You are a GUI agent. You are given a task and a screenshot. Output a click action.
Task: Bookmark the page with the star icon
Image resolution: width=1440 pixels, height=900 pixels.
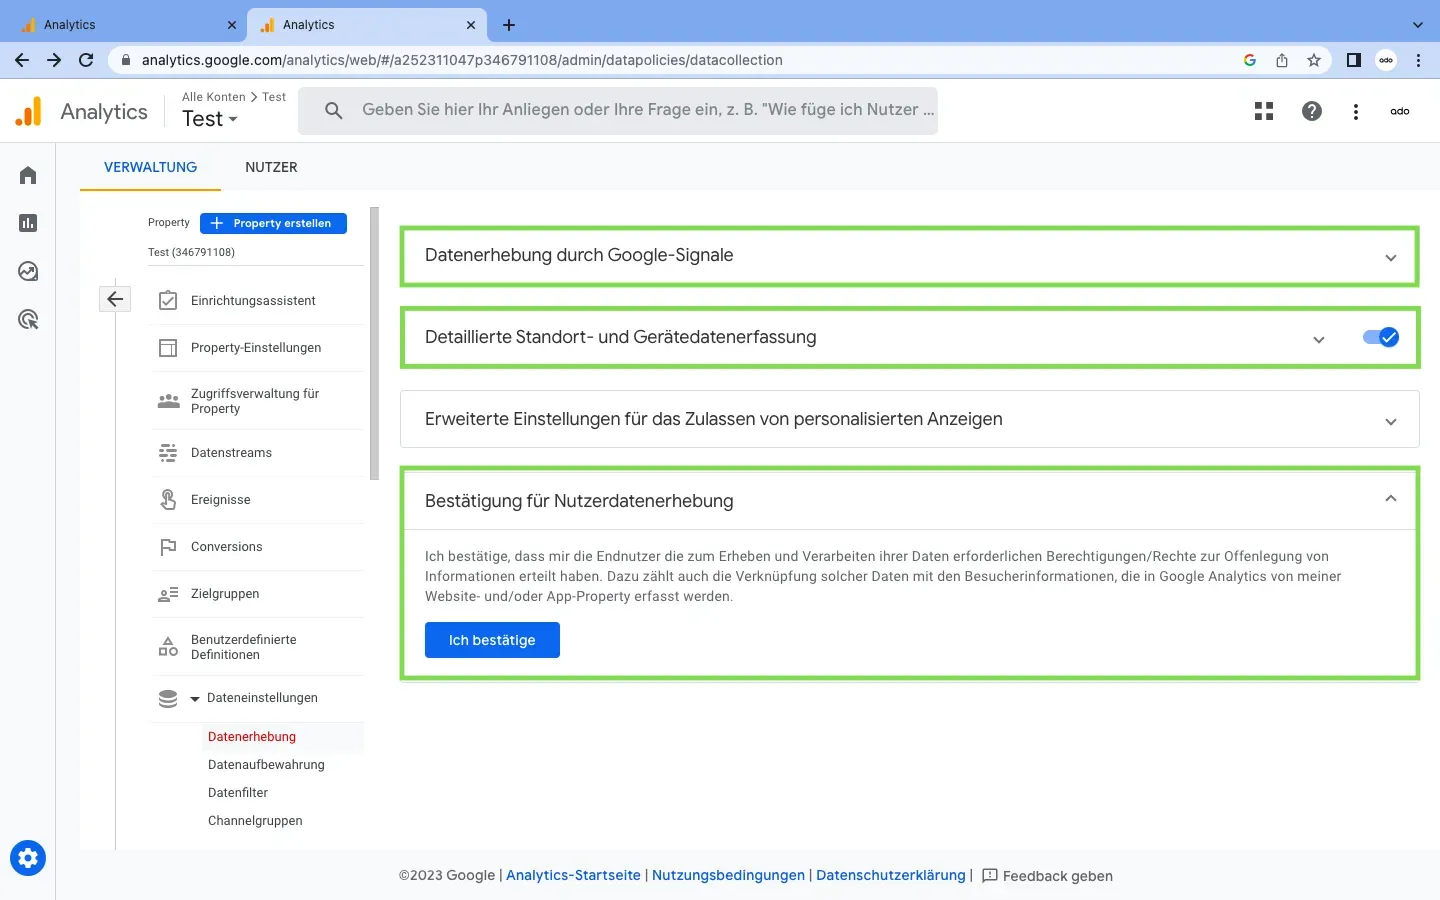click(1314, 60)
